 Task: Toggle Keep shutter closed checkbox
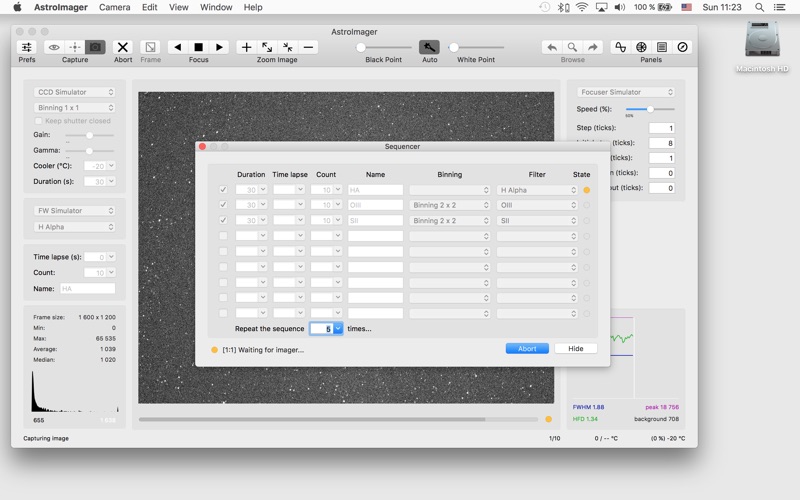point(38,121)
